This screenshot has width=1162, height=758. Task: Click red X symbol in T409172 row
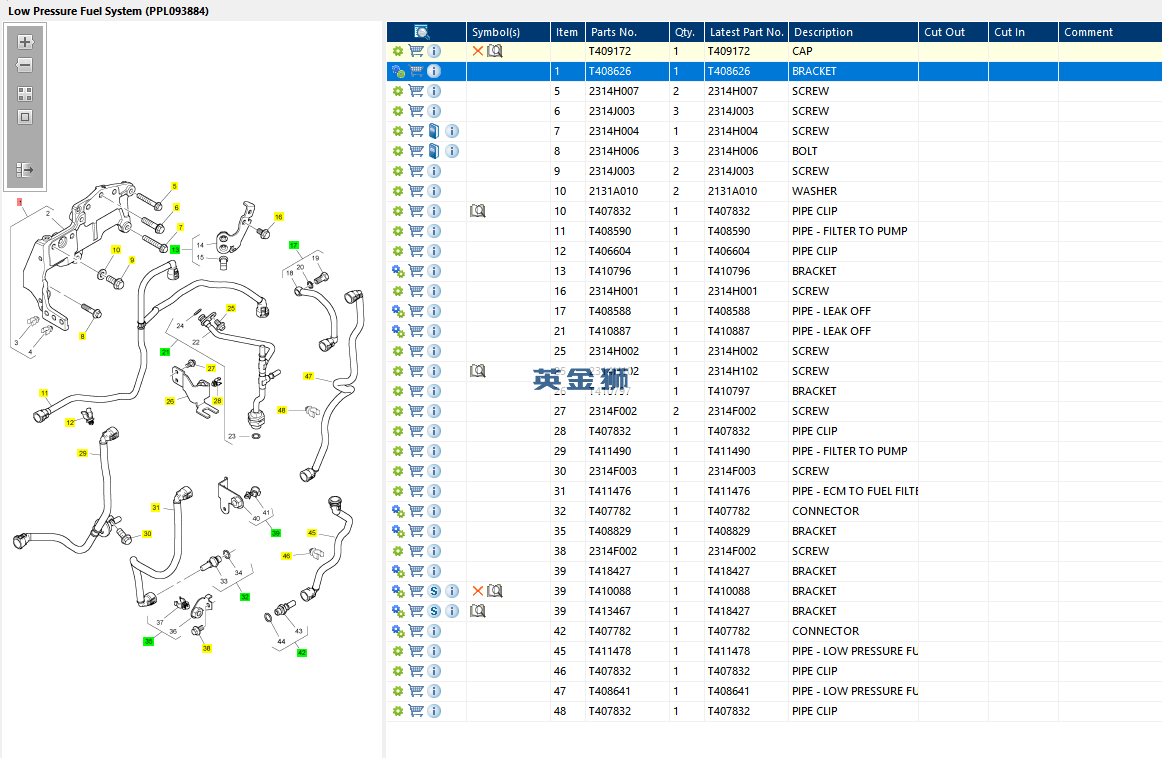pos(478,51)
